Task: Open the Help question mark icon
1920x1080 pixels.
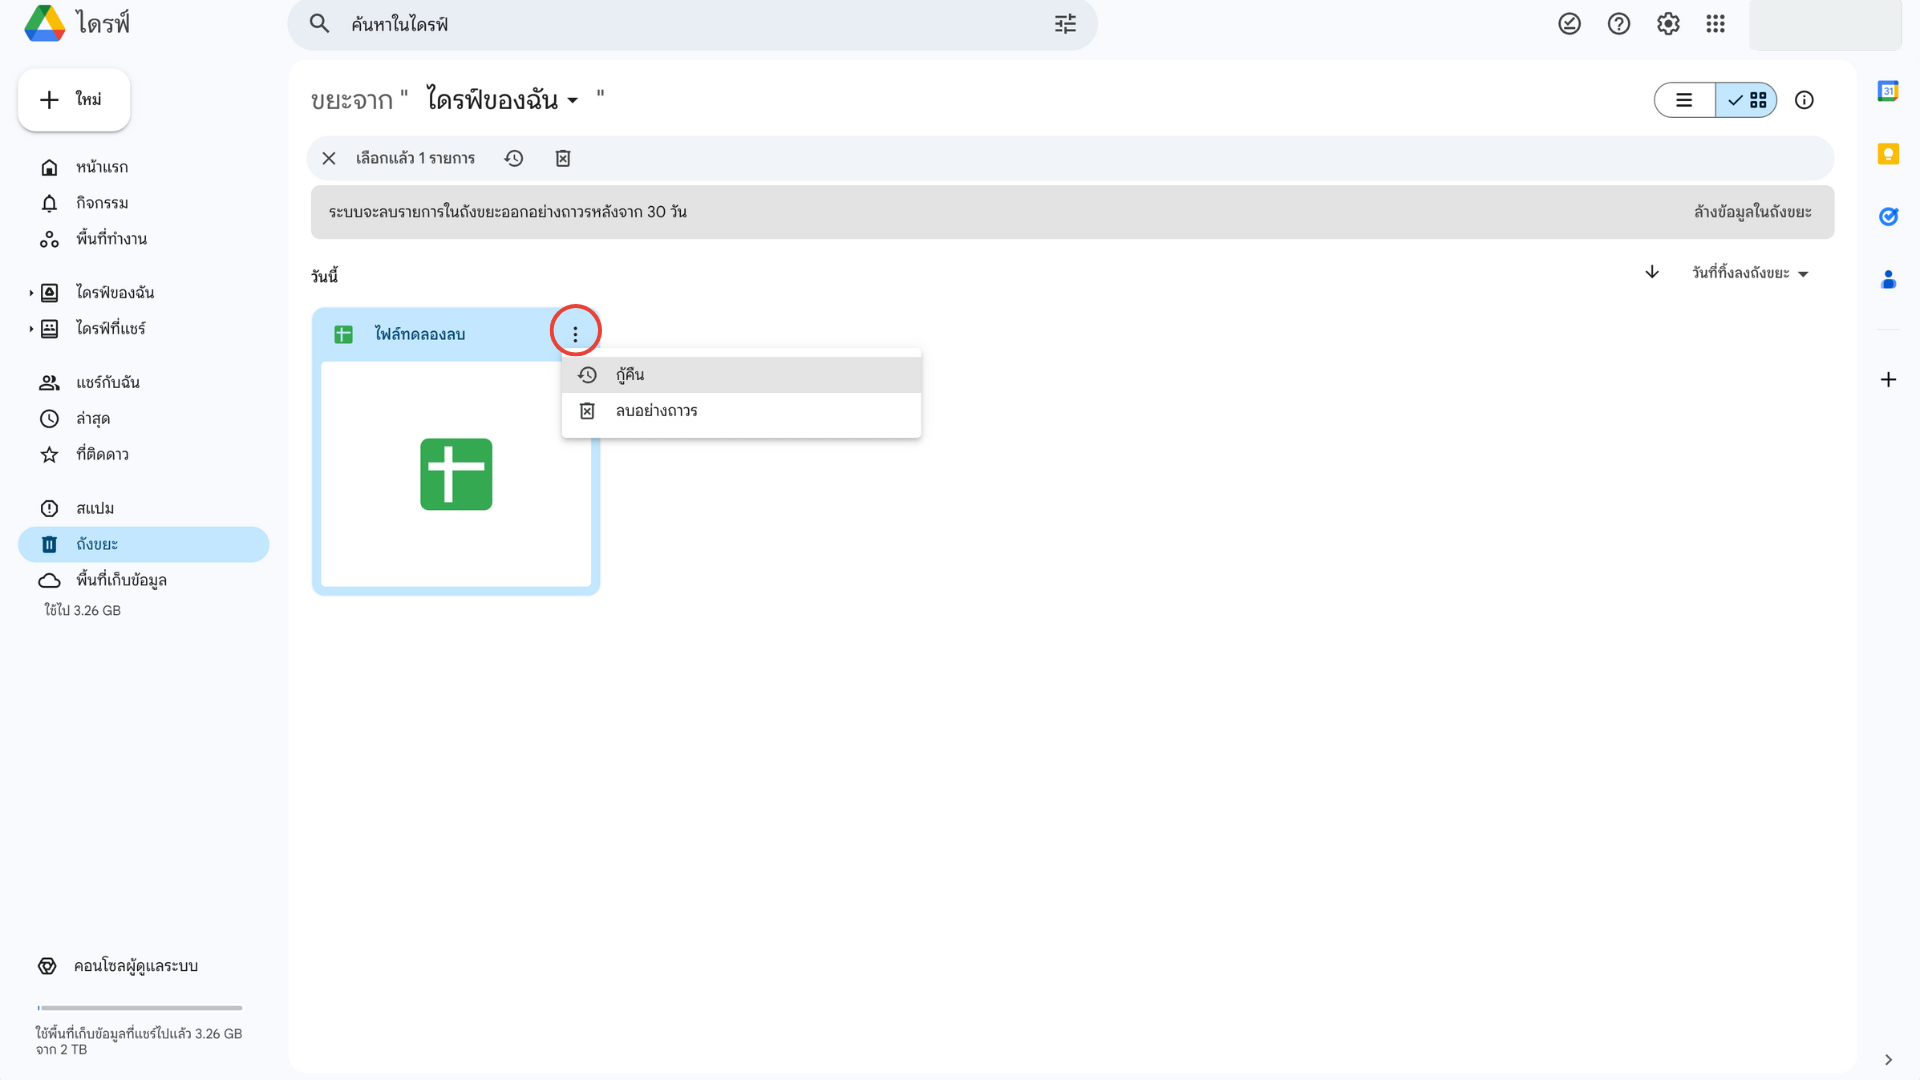Action: pos(1618,23)
